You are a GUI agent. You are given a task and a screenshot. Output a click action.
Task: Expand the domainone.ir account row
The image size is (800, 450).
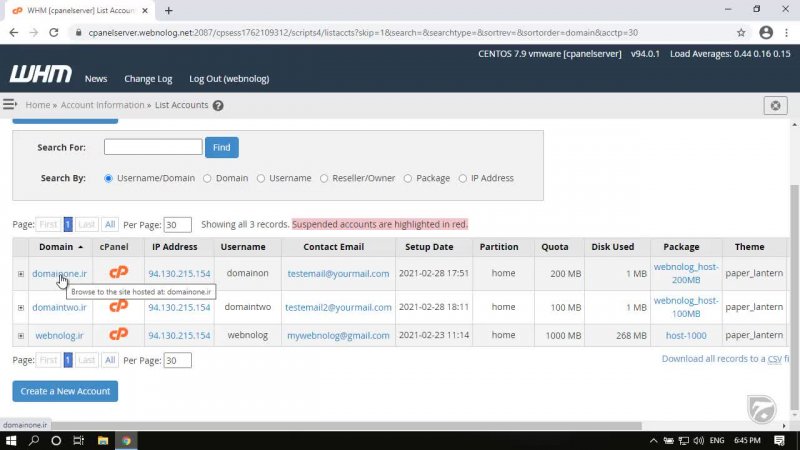pos(20,274)
